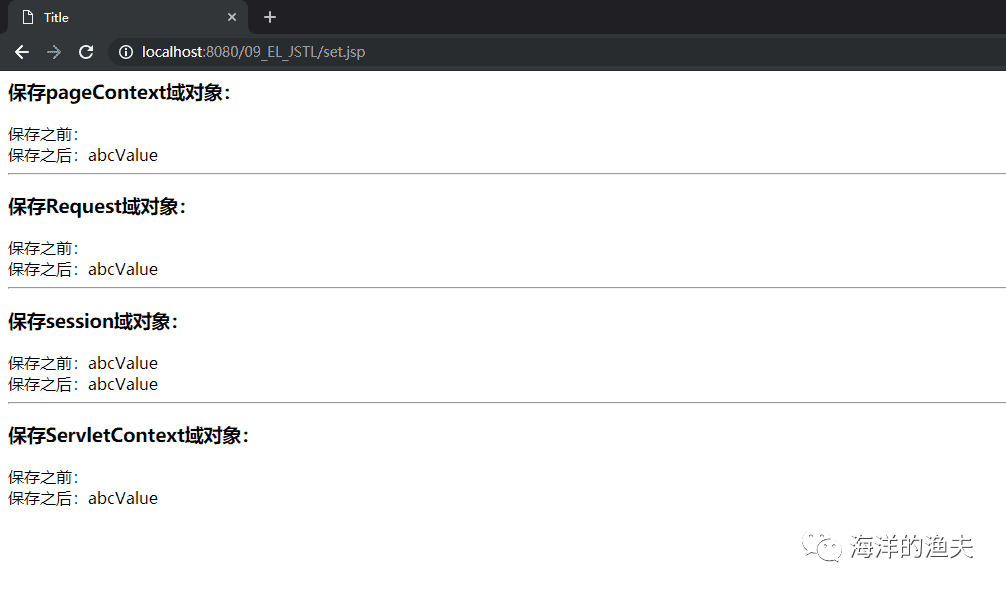Click 保存之前 line under ServletContext heading
The width and height of the screenshot is (1006, 591).
(44, 477)
